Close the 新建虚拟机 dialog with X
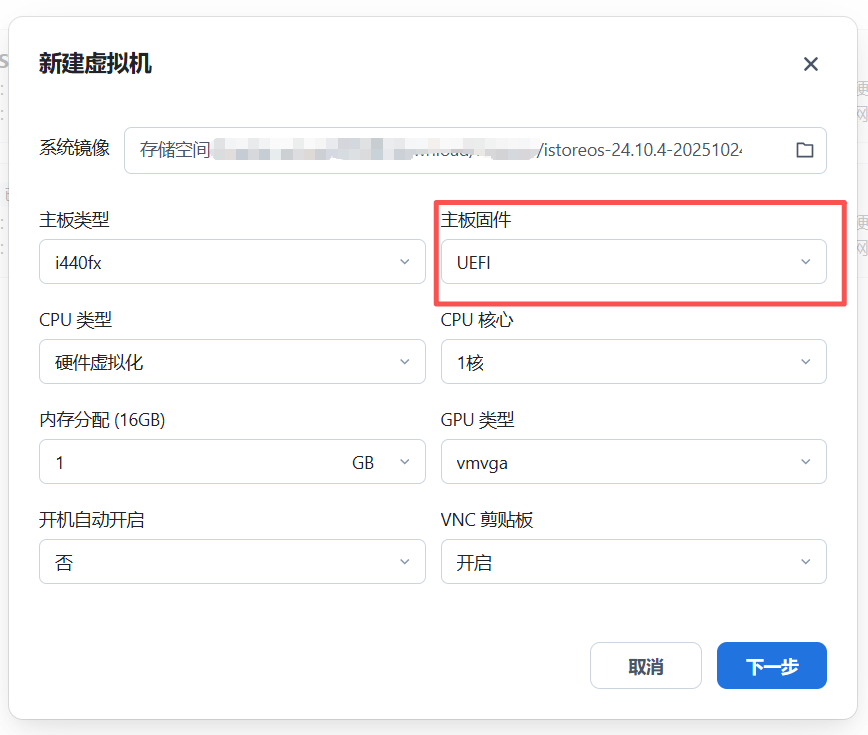 (x=810, y=64)
